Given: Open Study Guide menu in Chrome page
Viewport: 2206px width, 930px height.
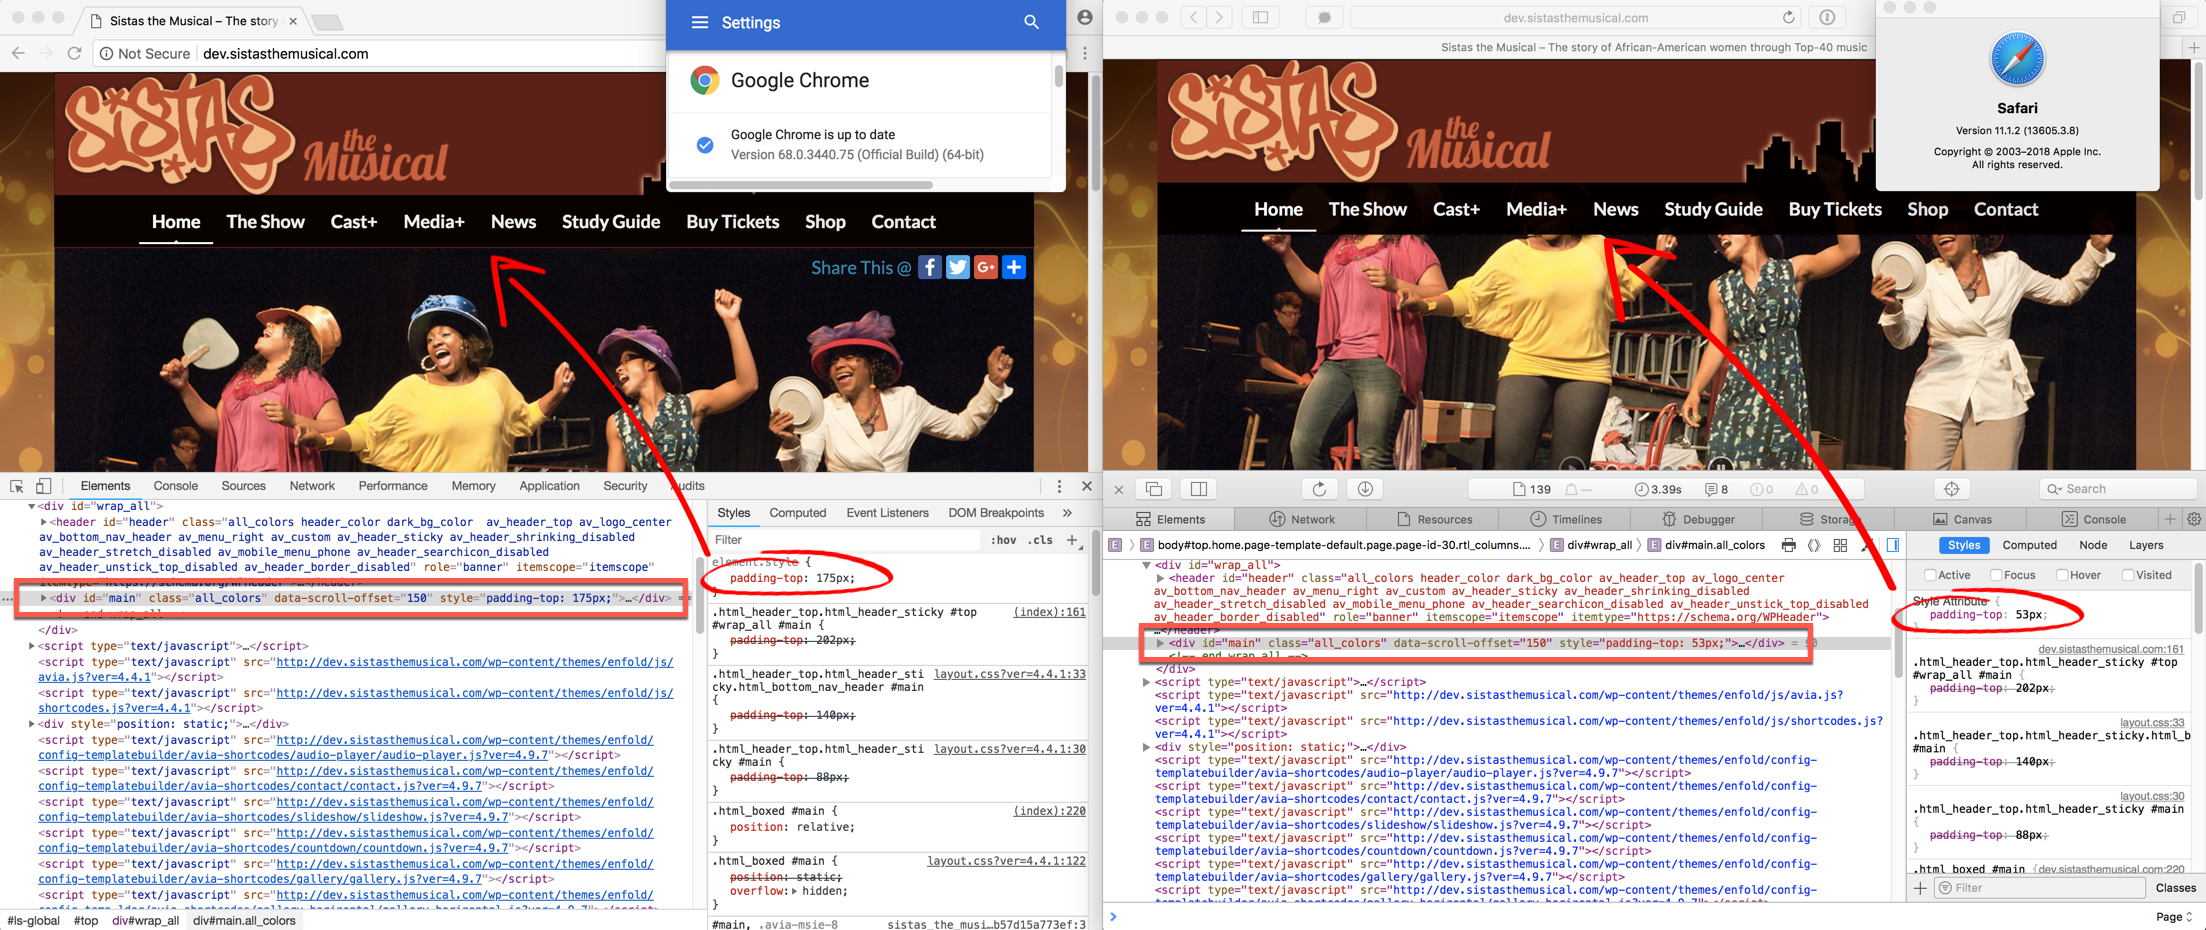Looking at the screenshot, I should (x=611, y=222).
